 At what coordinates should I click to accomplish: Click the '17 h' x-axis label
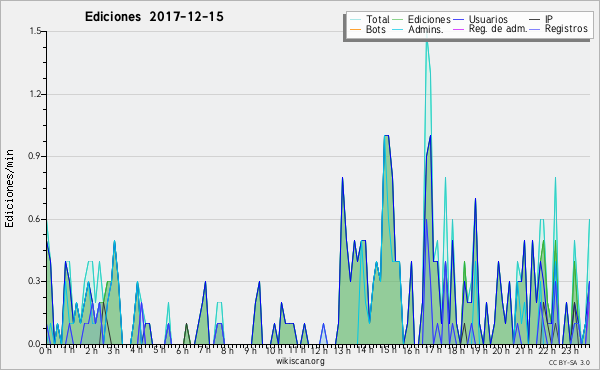[x=433, y=350]
